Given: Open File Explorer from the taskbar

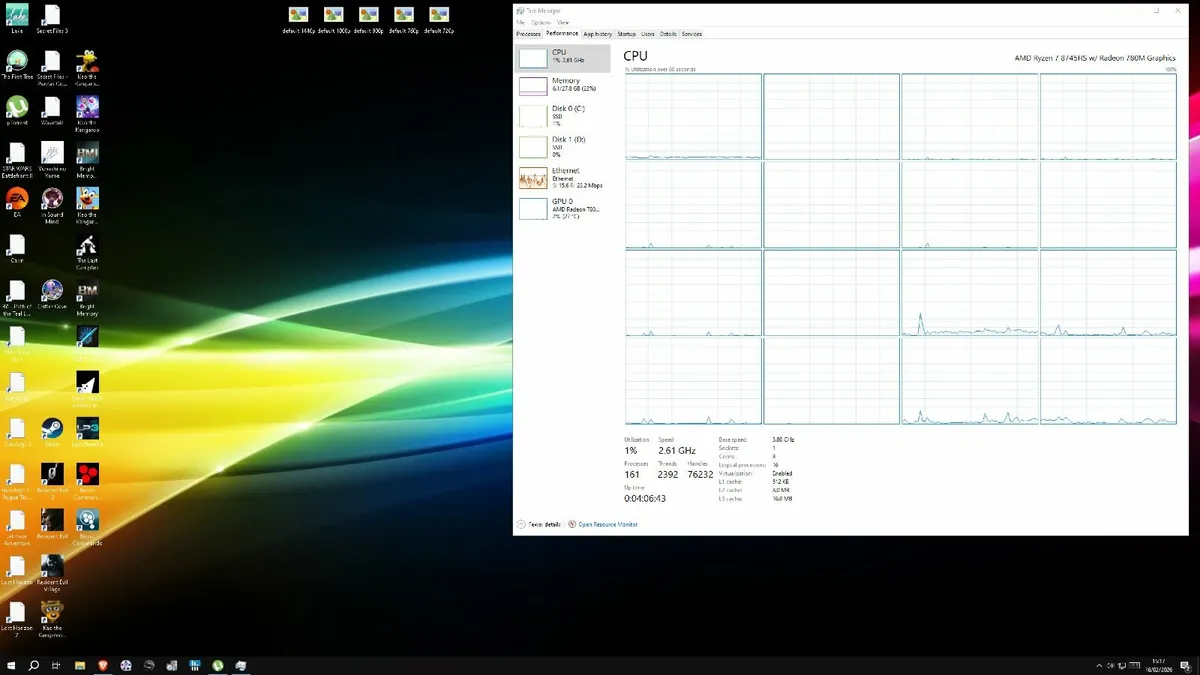Looking at the screenshot, I should point(80,664).
